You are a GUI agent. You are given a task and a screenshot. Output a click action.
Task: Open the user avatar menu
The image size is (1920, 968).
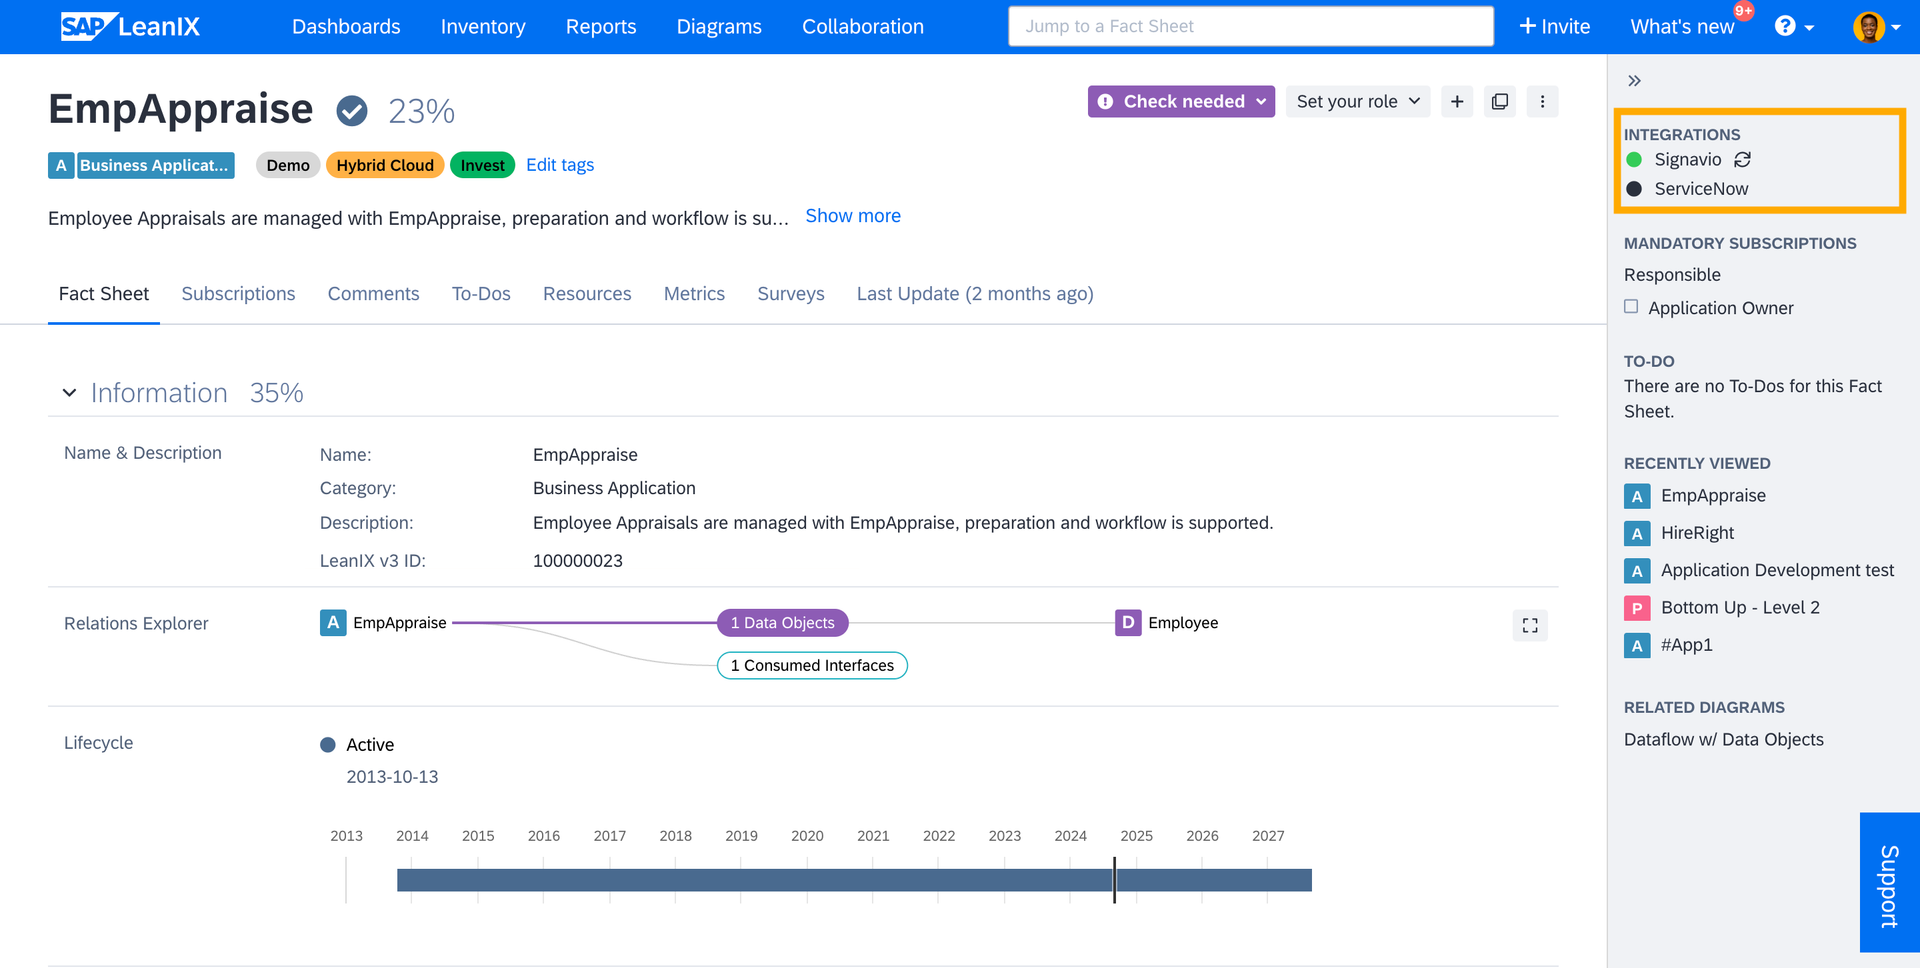[1876, 27]
